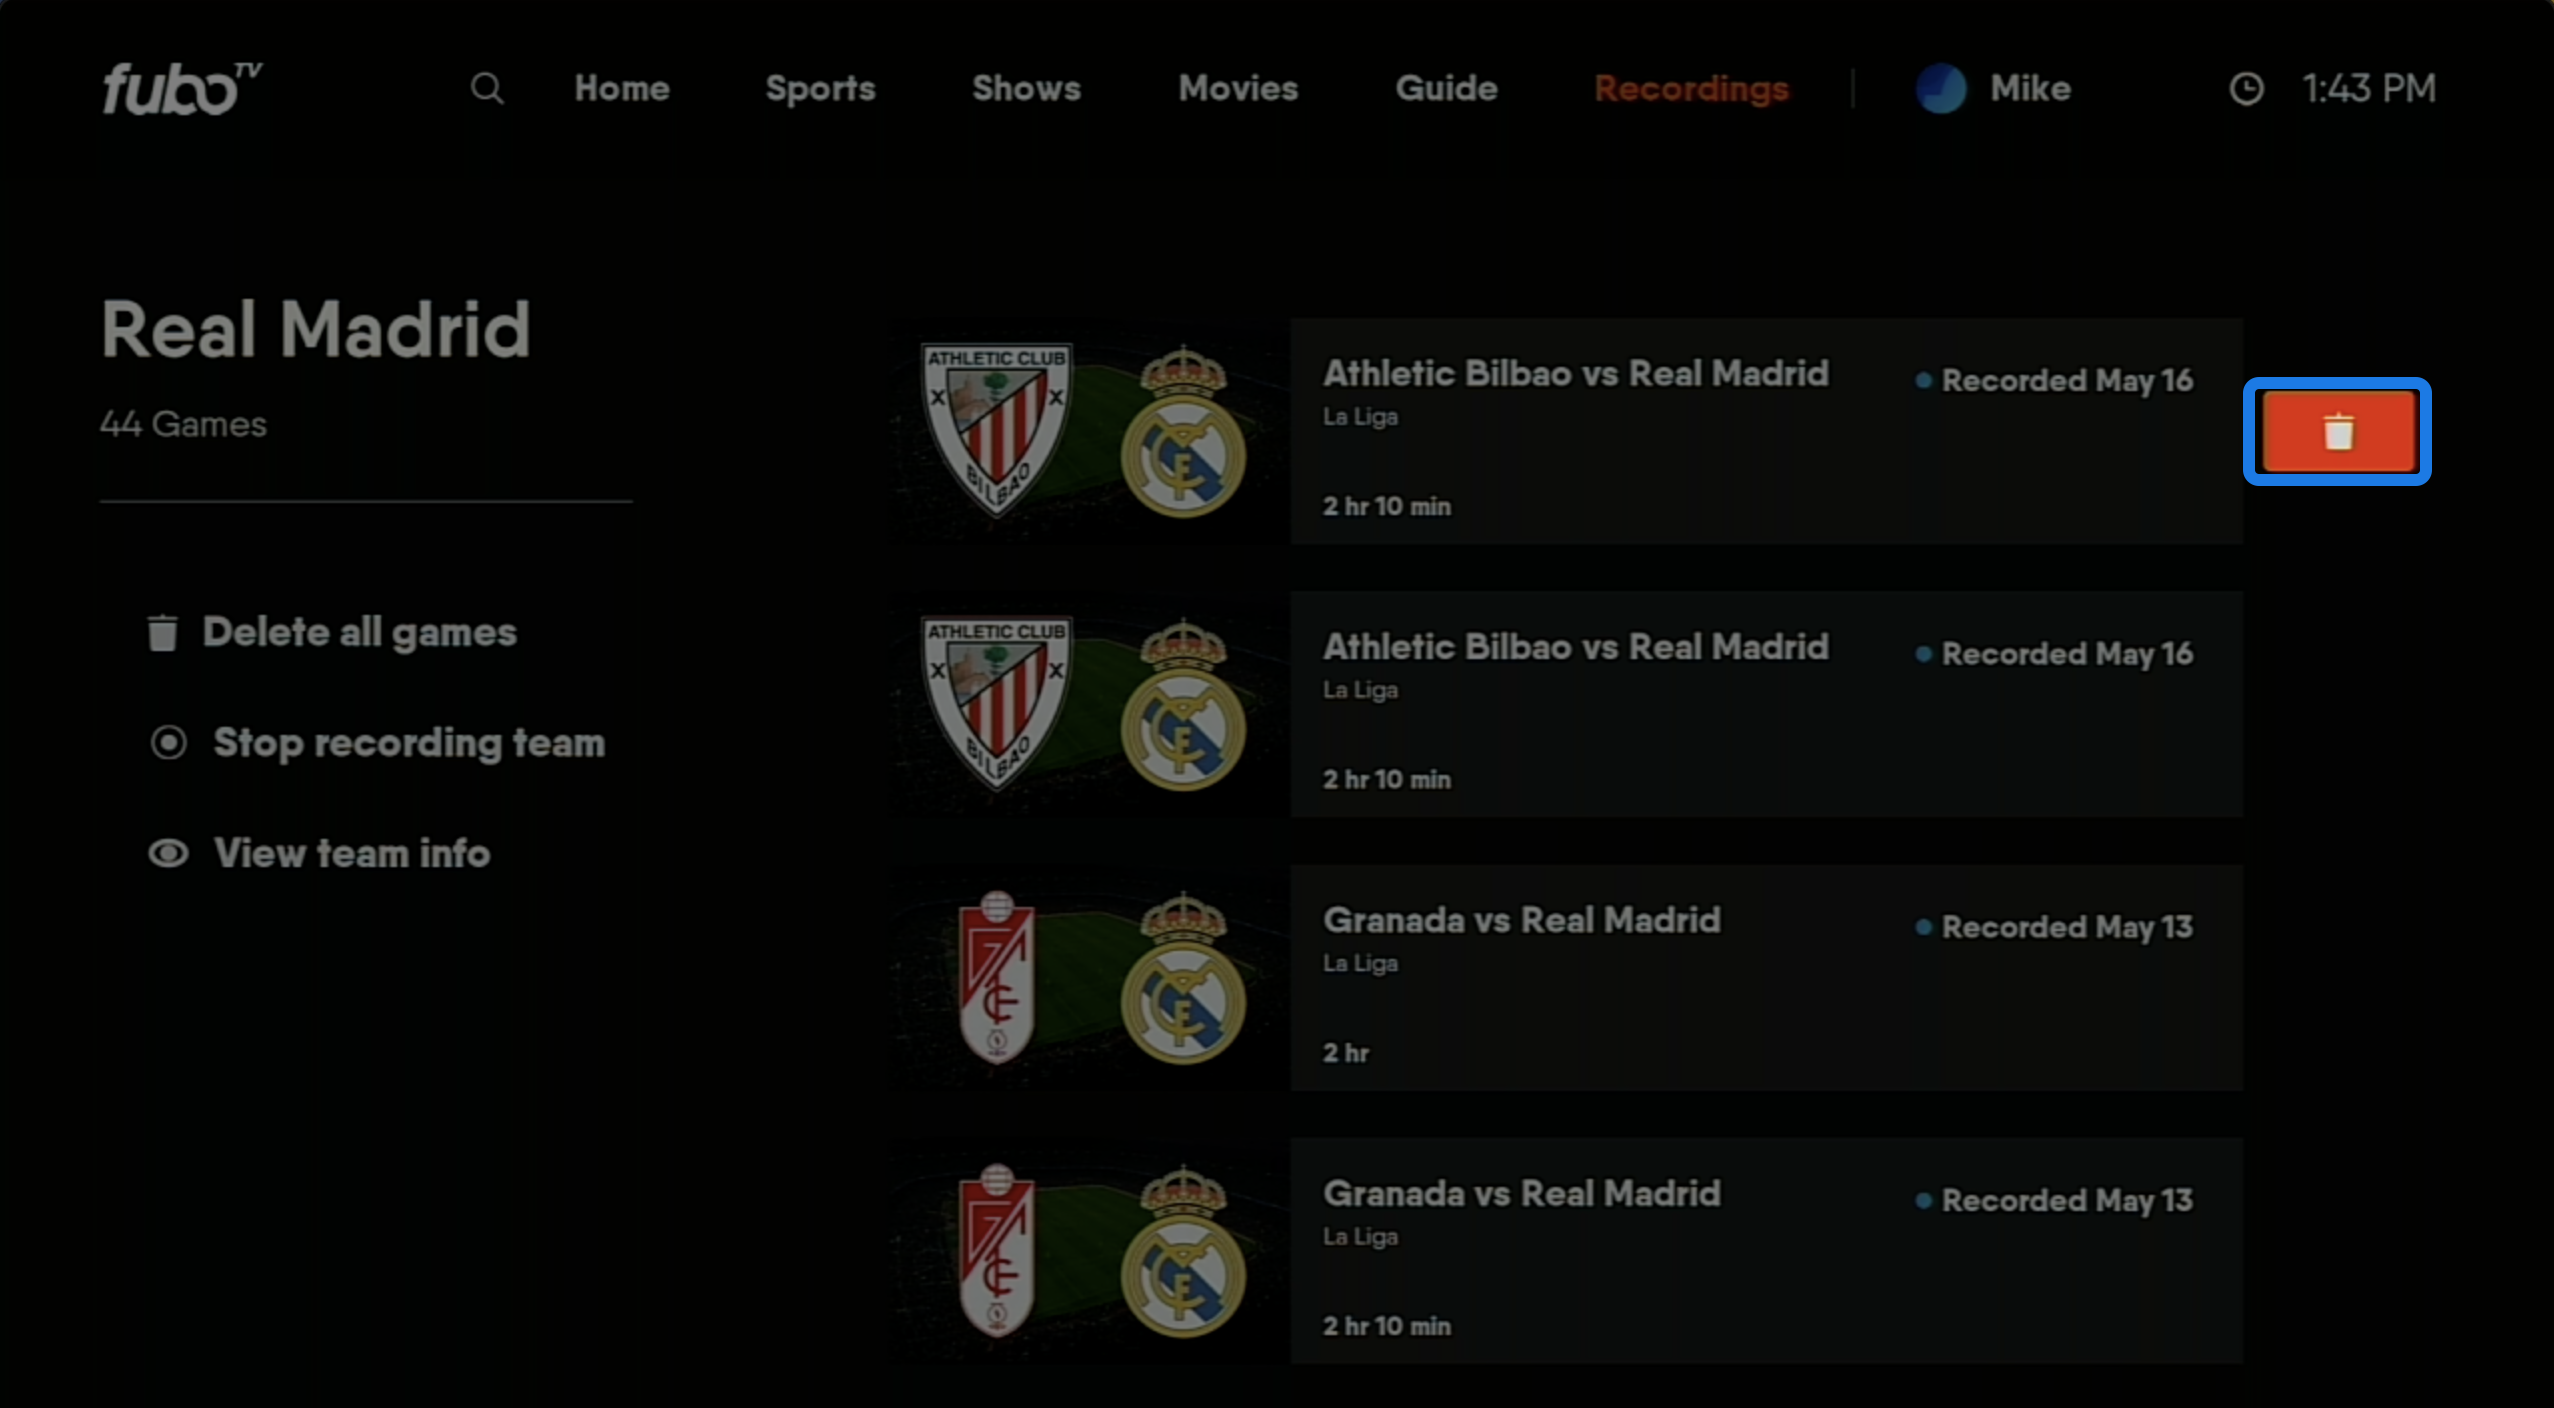Click the eye icon beside View team info
The image size is (2554, 1408).
pyautogui.click(x=168, y=854)
